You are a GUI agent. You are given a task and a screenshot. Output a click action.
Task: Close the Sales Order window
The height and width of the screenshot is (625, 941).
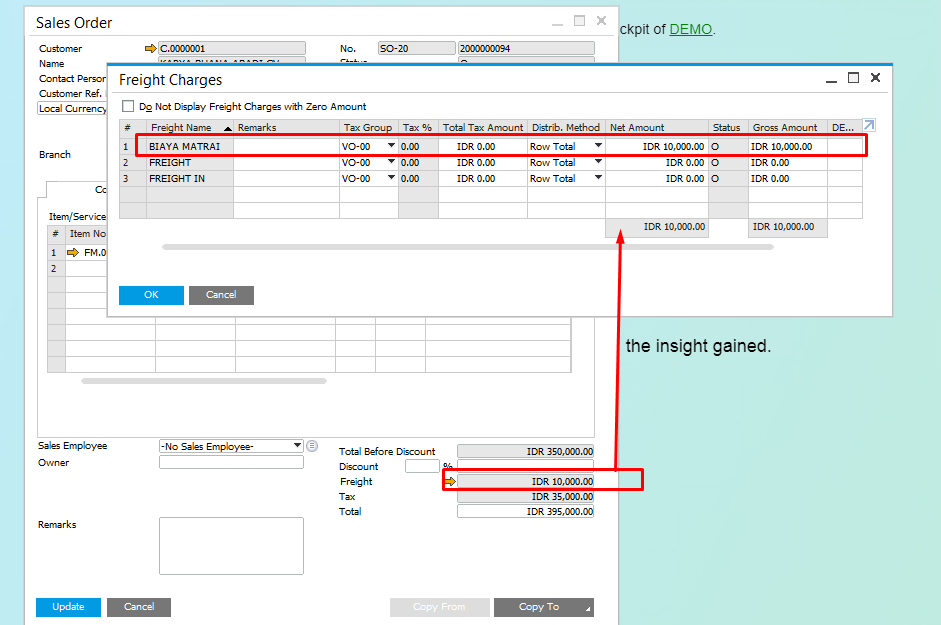tap(601, 21)
